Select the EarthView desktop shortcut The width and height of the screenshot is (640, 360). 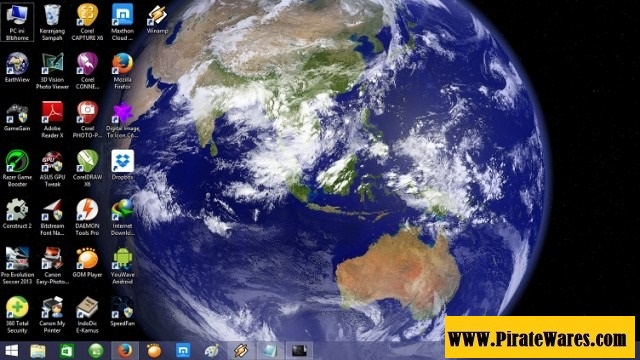click(x=17, y=68)
